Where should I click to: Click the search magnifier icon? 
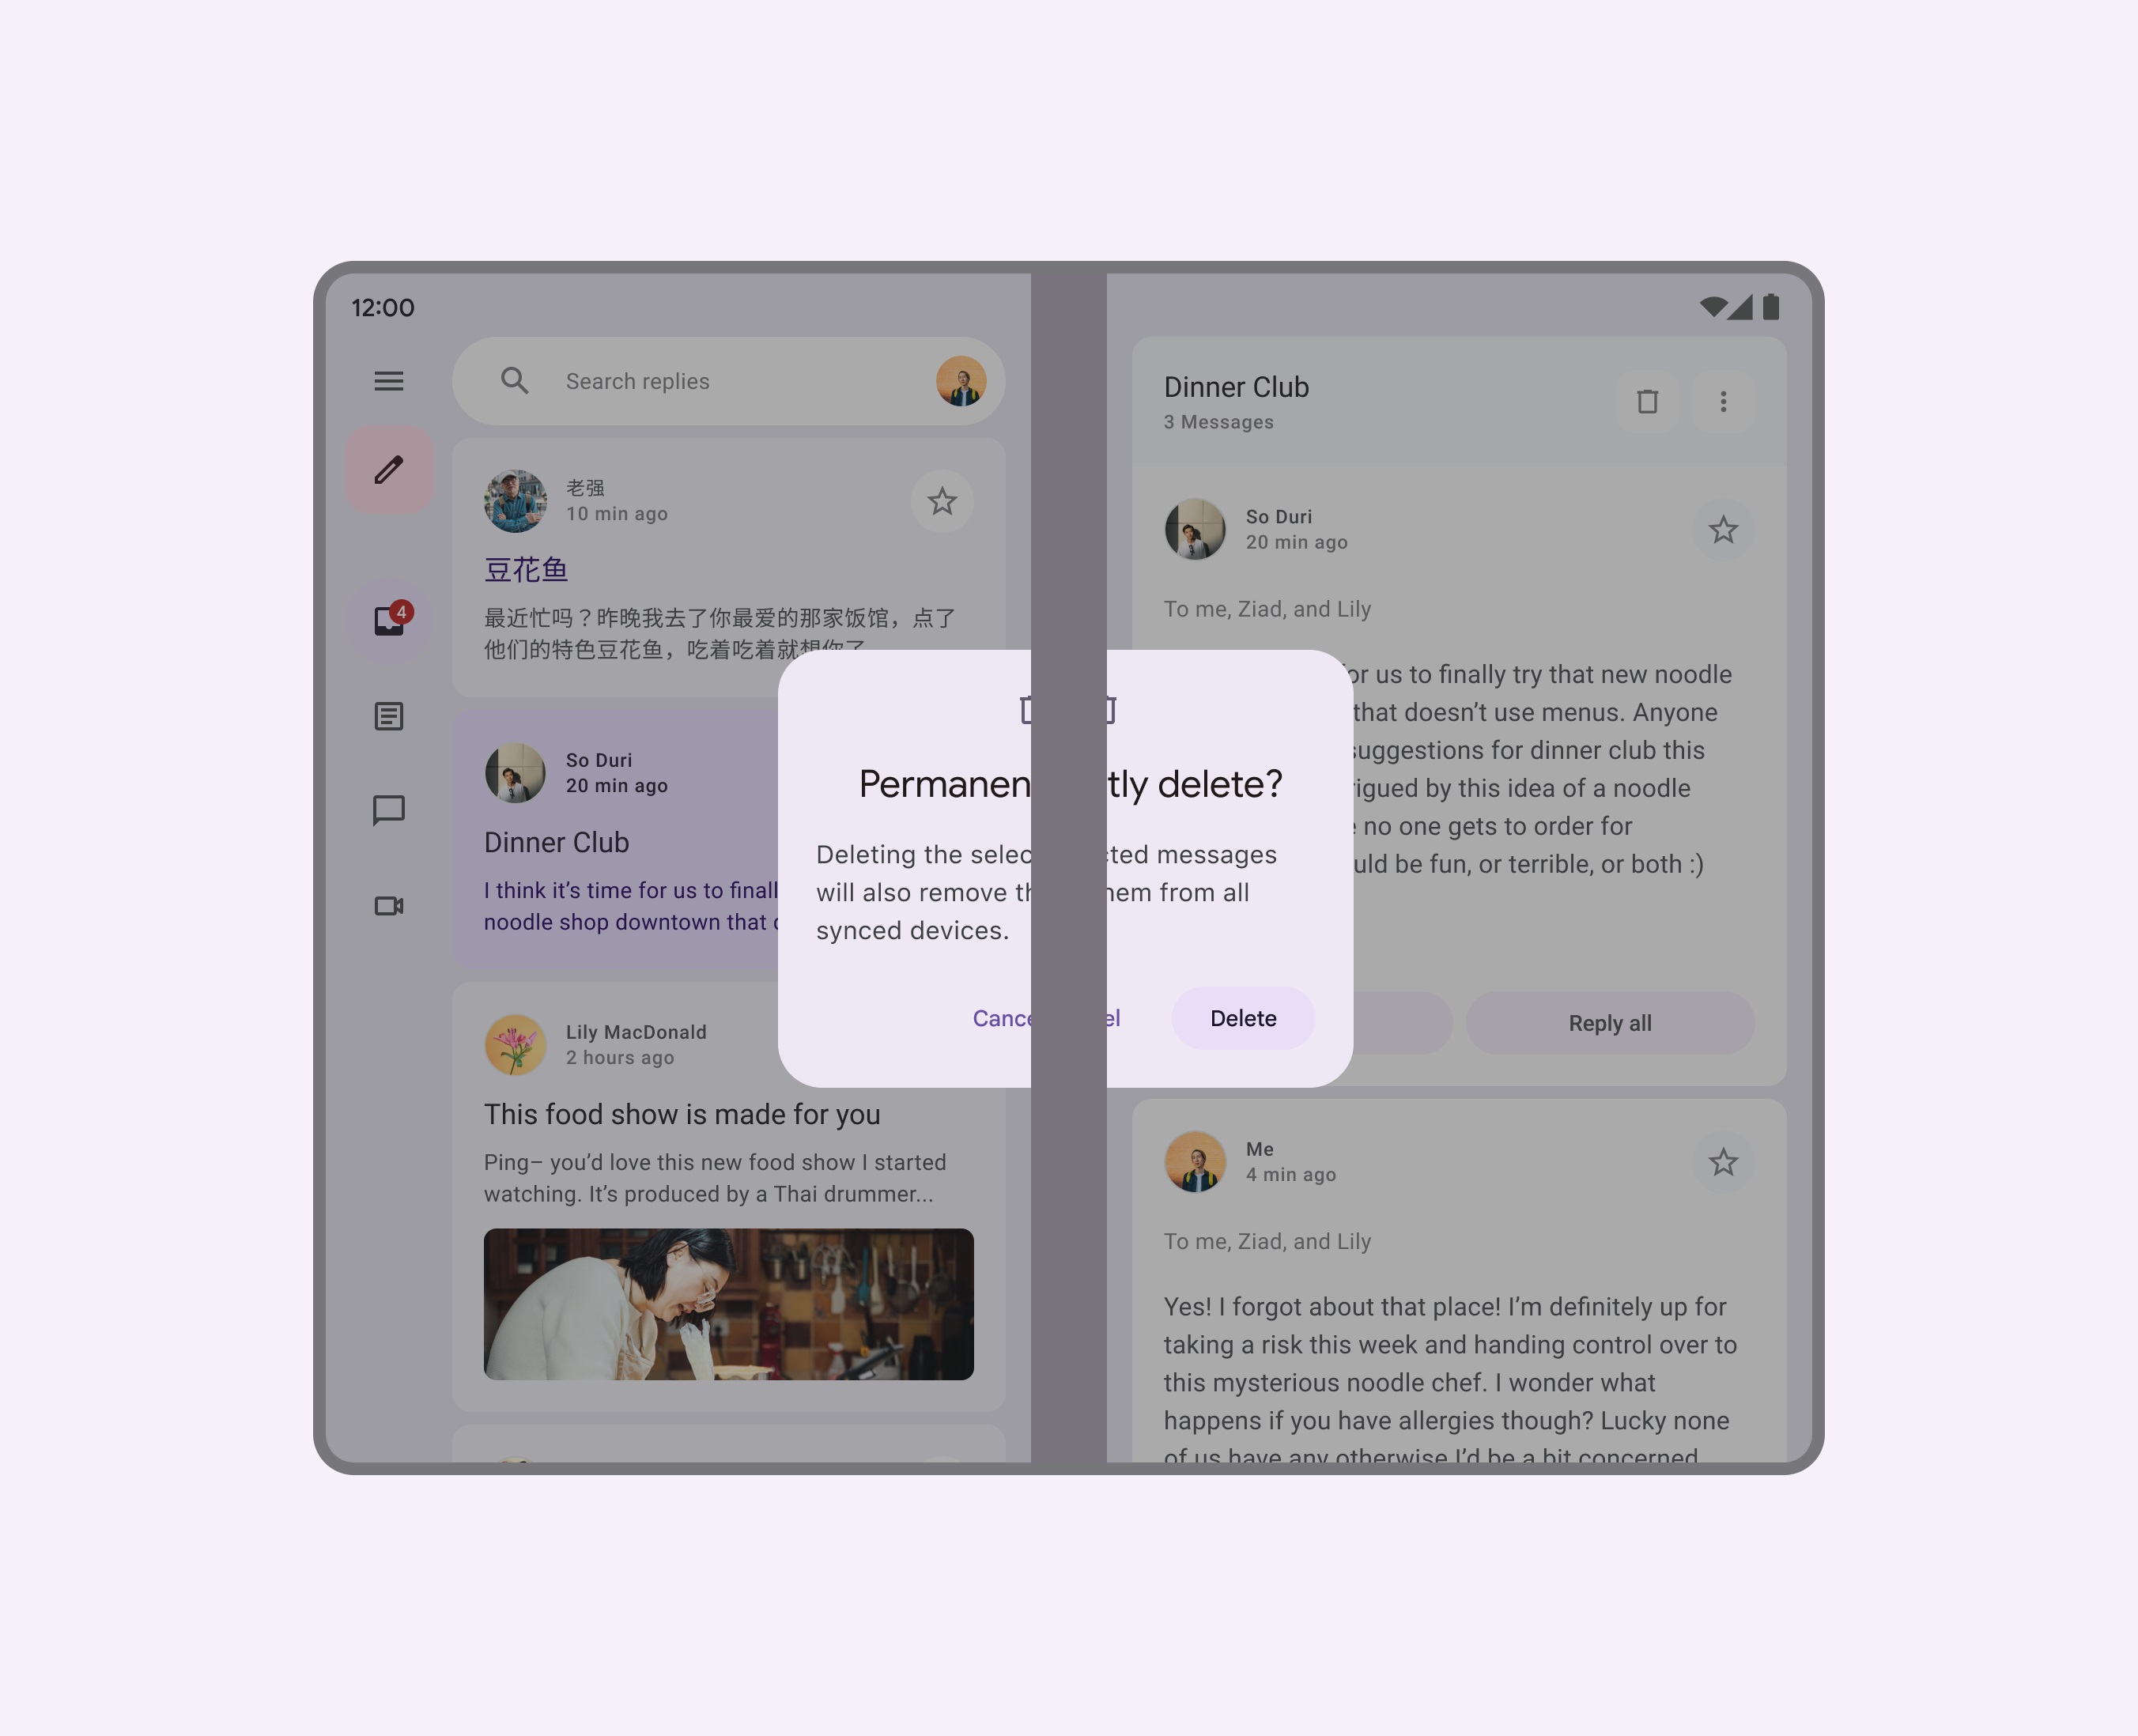click(514, 381)
